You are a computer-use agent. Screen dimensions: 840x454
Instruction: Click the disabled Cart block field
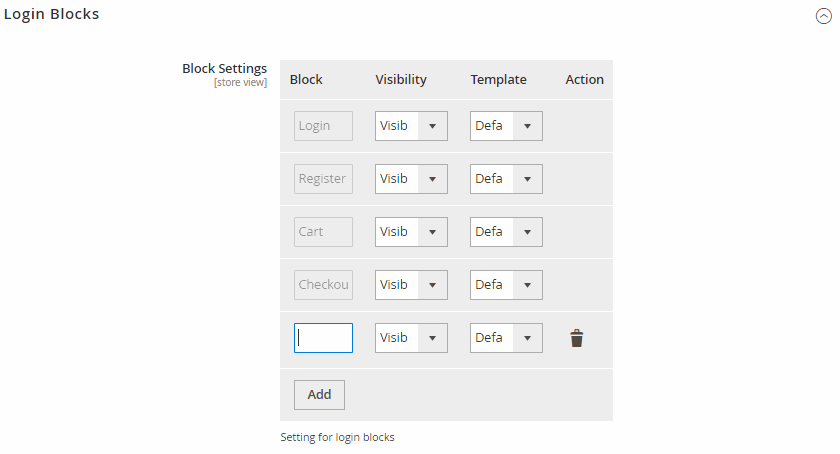point(324,232)
